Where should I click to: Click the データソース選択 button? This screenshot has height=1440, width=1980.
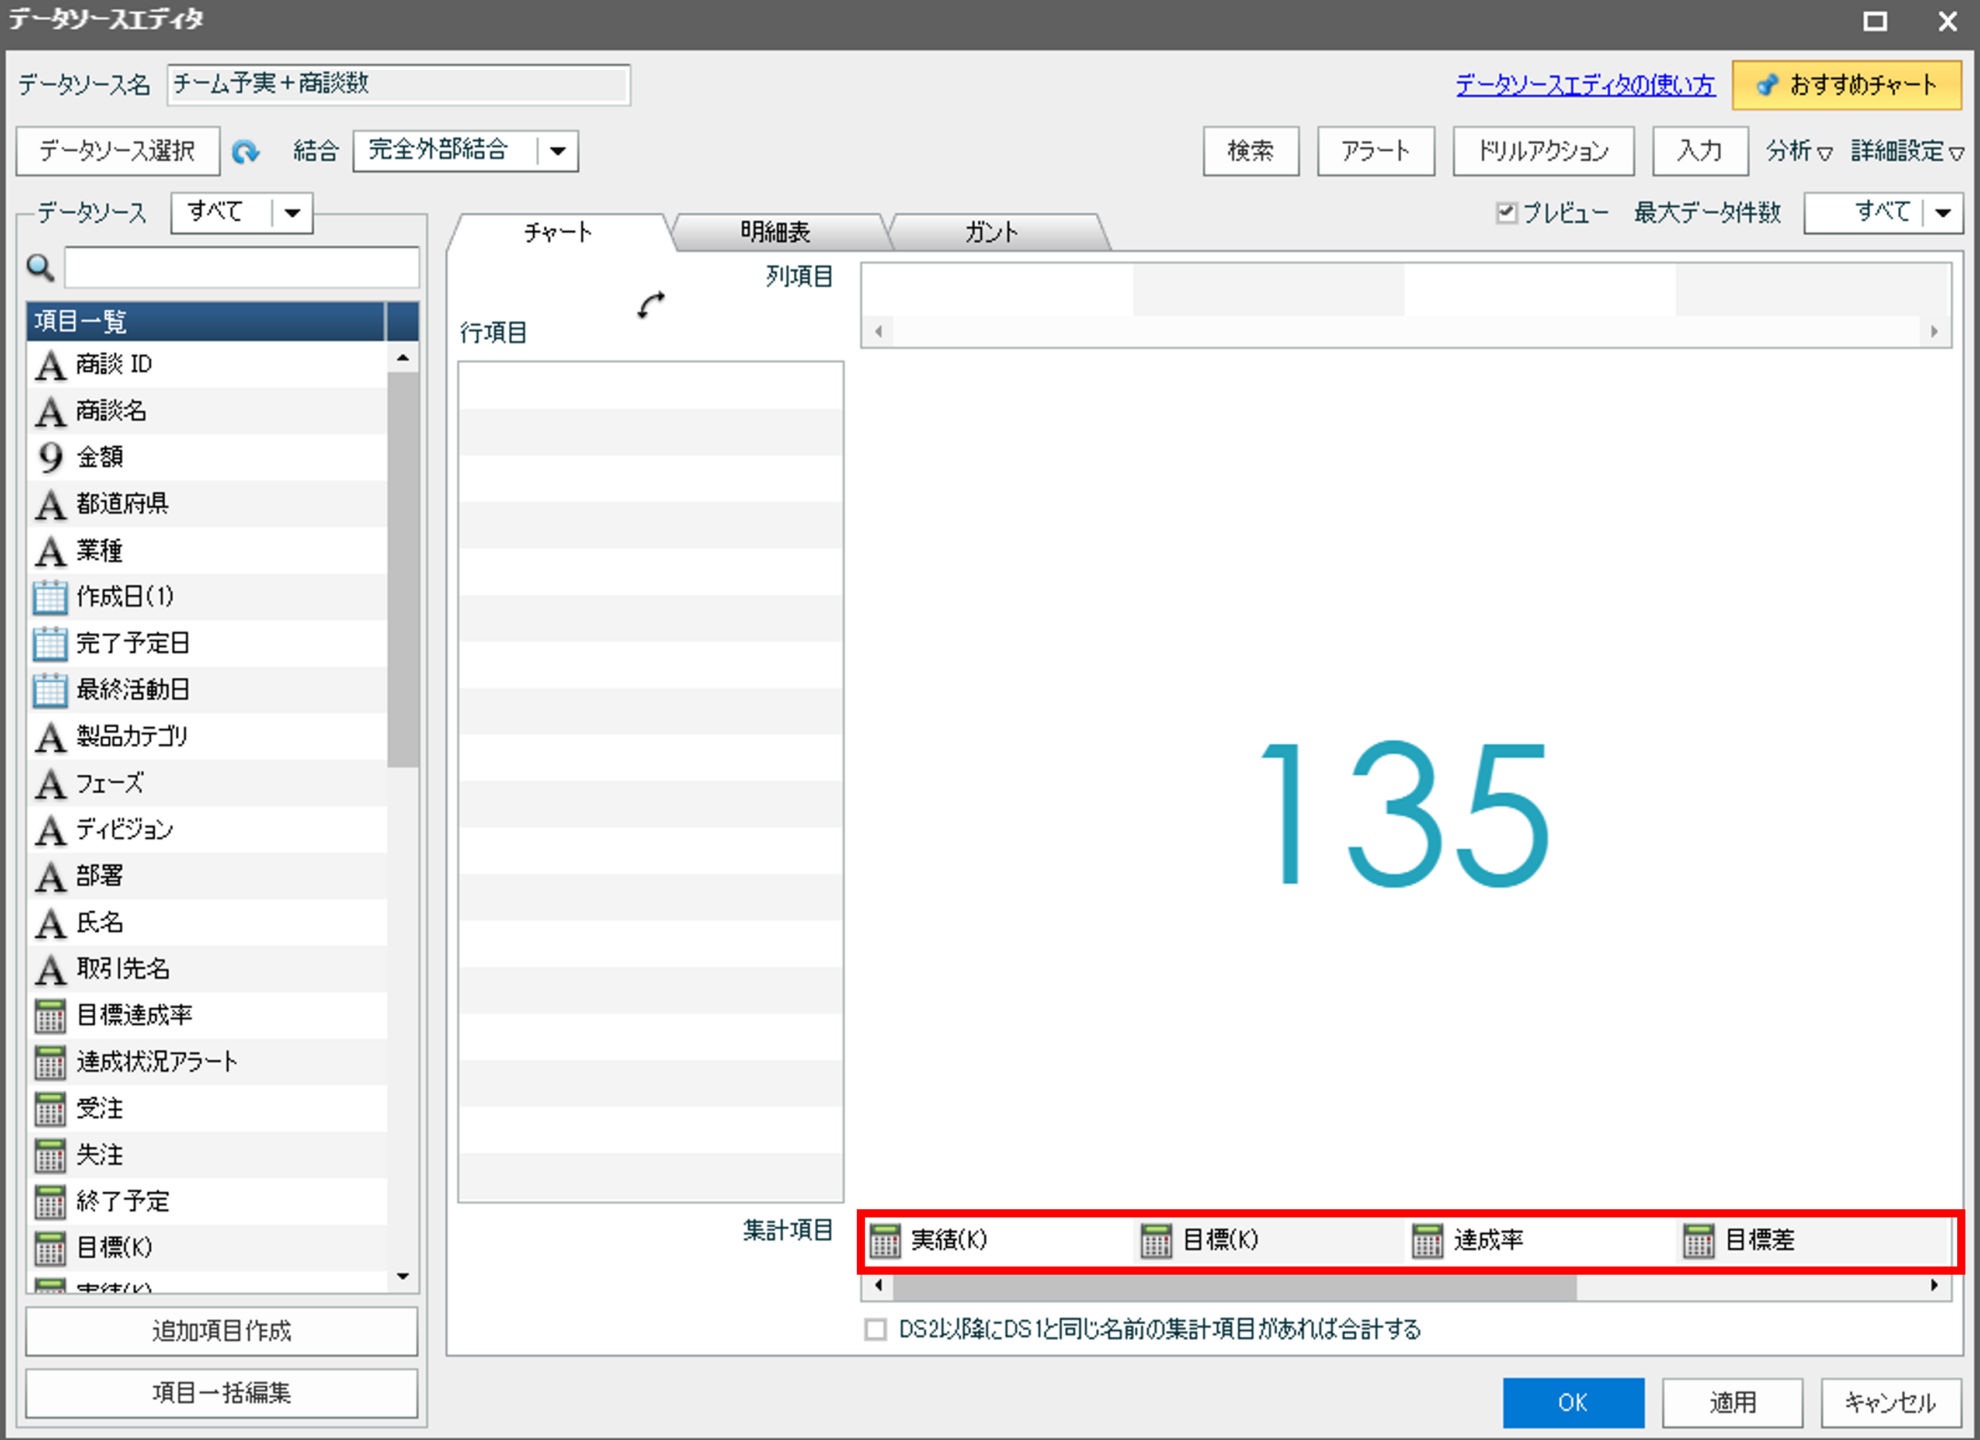coord(118,151)
